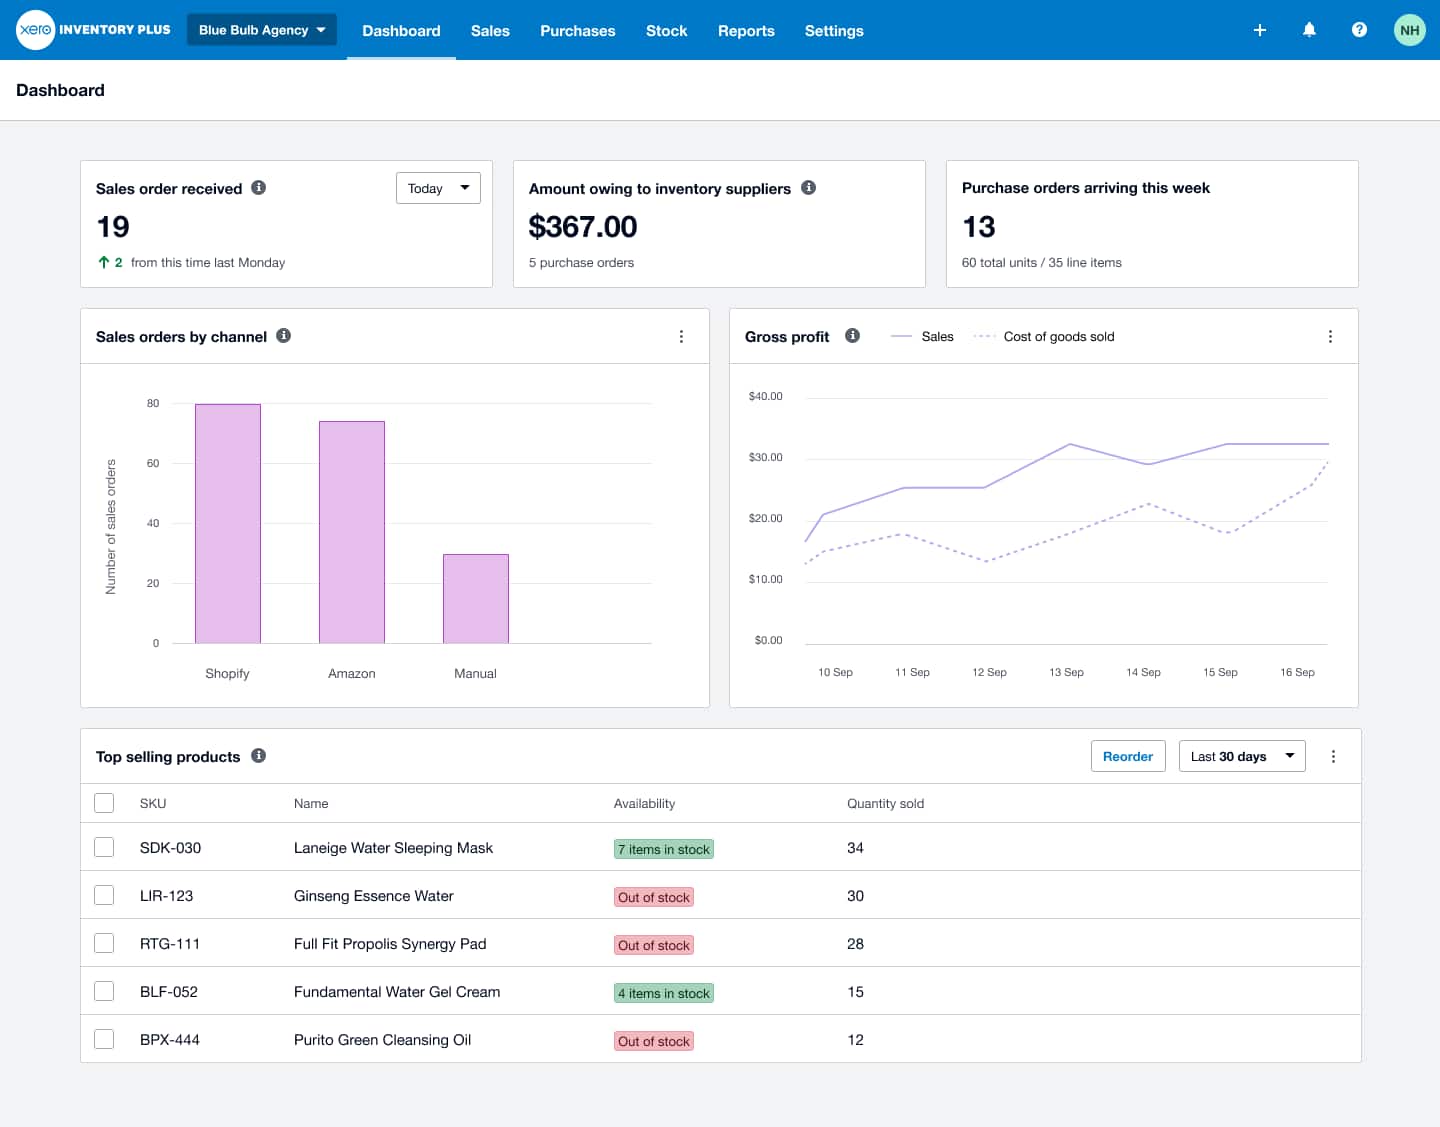Go to the Reports section
The image size is (1440, 1127).
[x=746, y=31]
